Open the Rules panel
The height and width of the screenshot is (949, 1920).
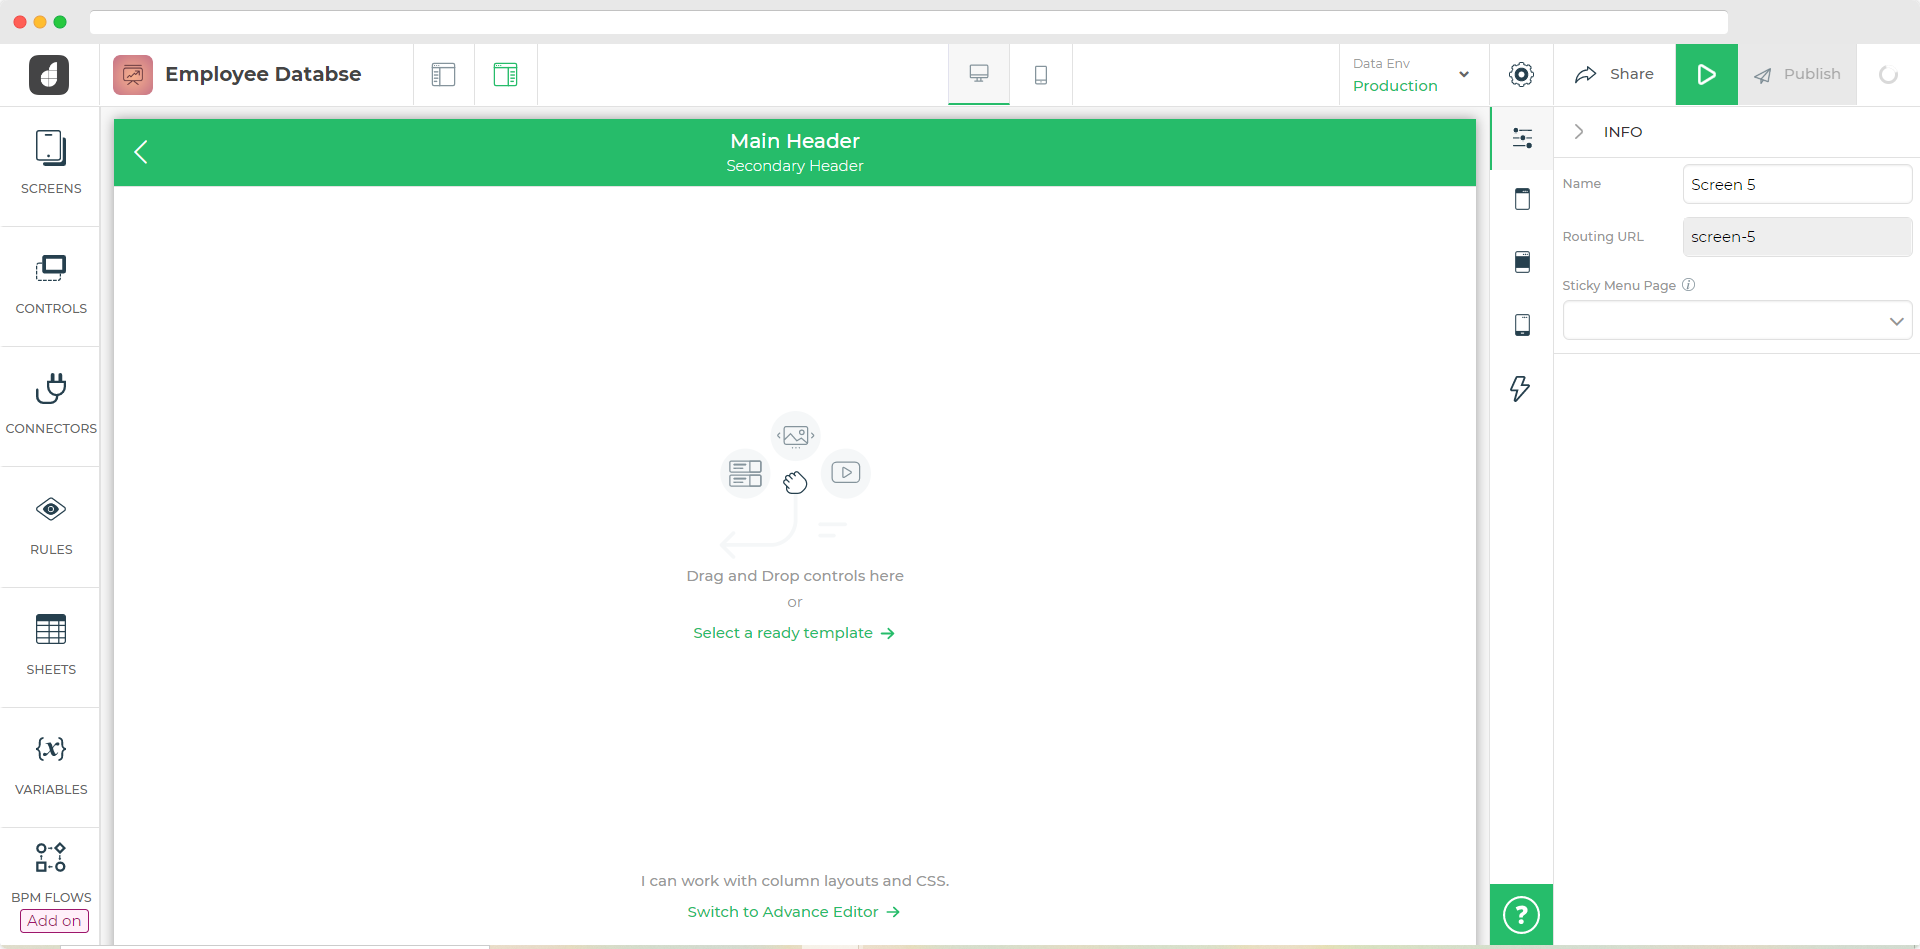[51, 525]
